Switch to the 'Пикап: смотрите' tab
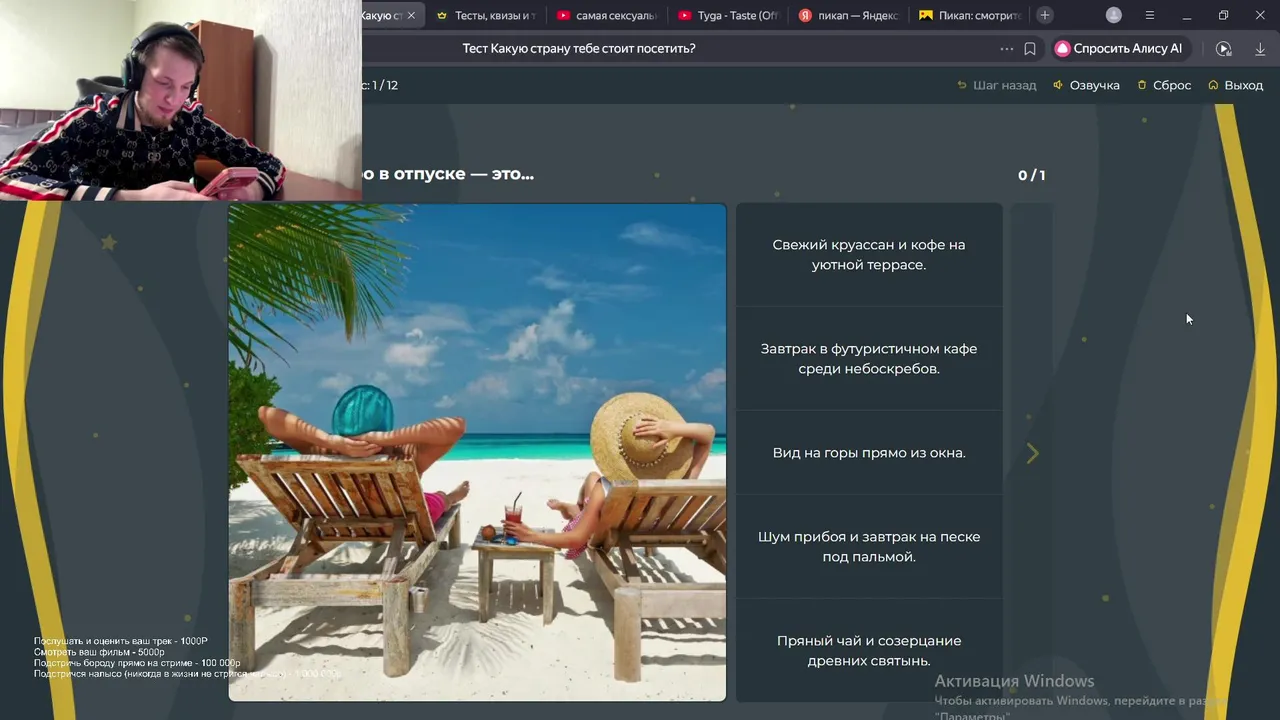The image size is (1280, 720). click(x=970, y=15)
